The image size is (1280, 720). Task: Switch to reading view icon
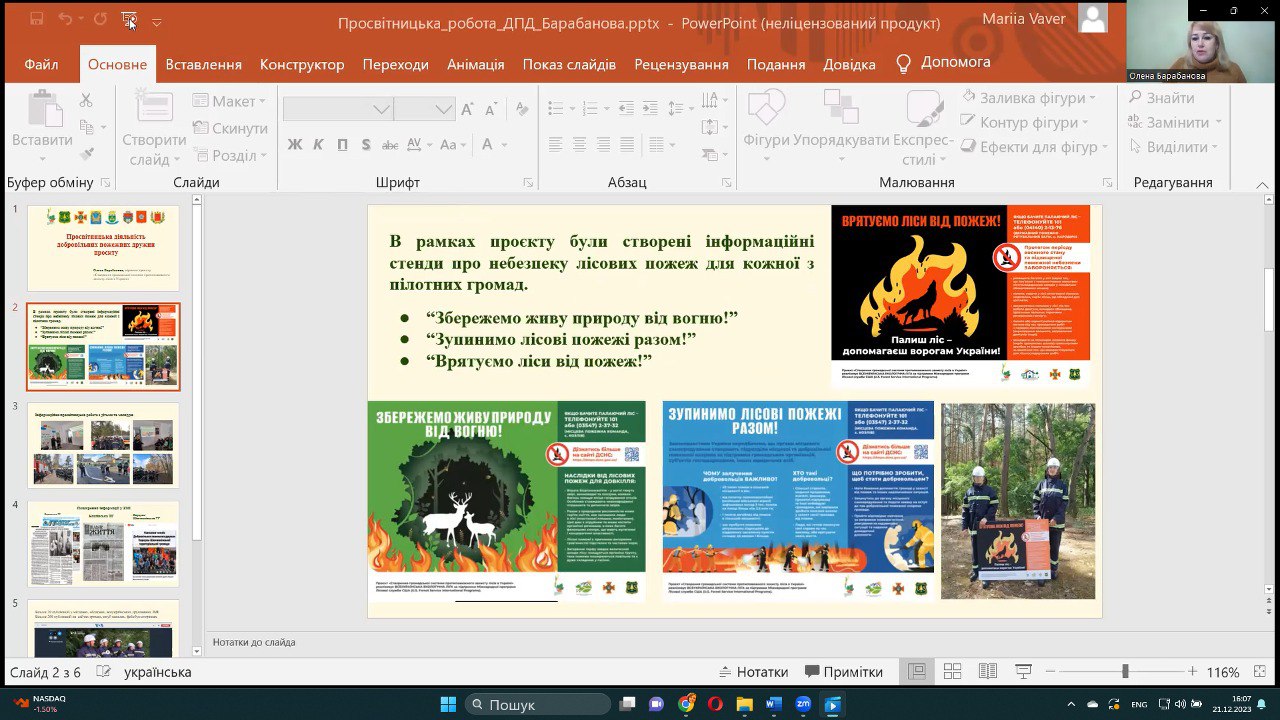988,672
